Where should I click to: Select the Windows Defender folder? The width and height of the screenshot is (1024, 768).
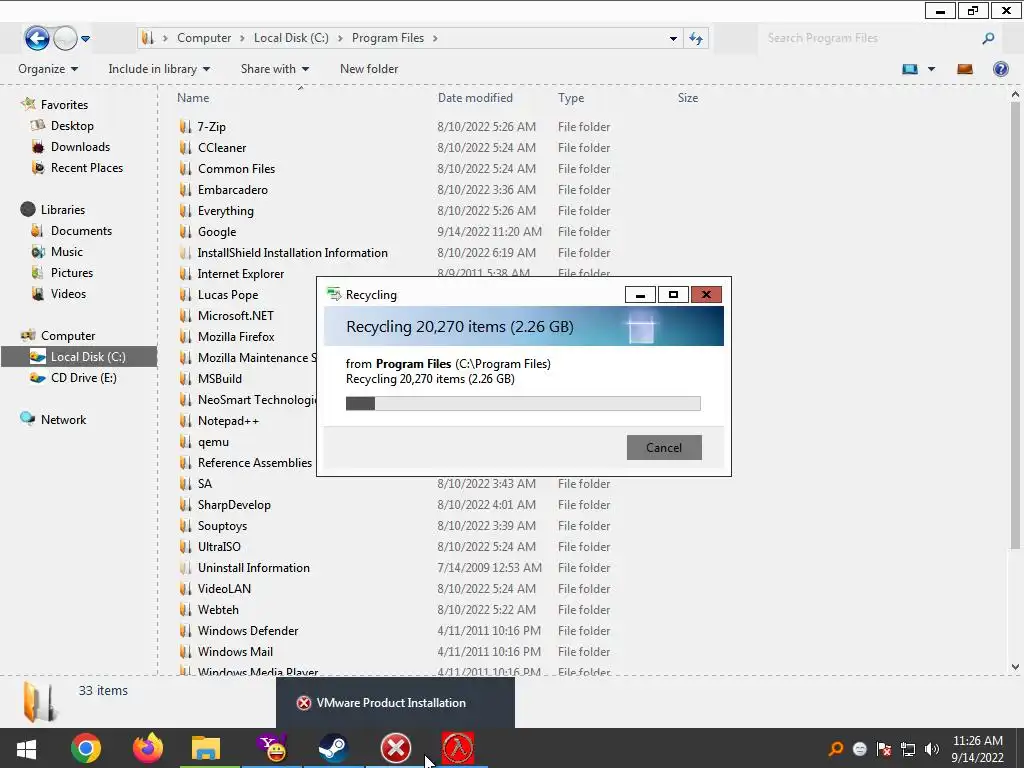(248, 631)
